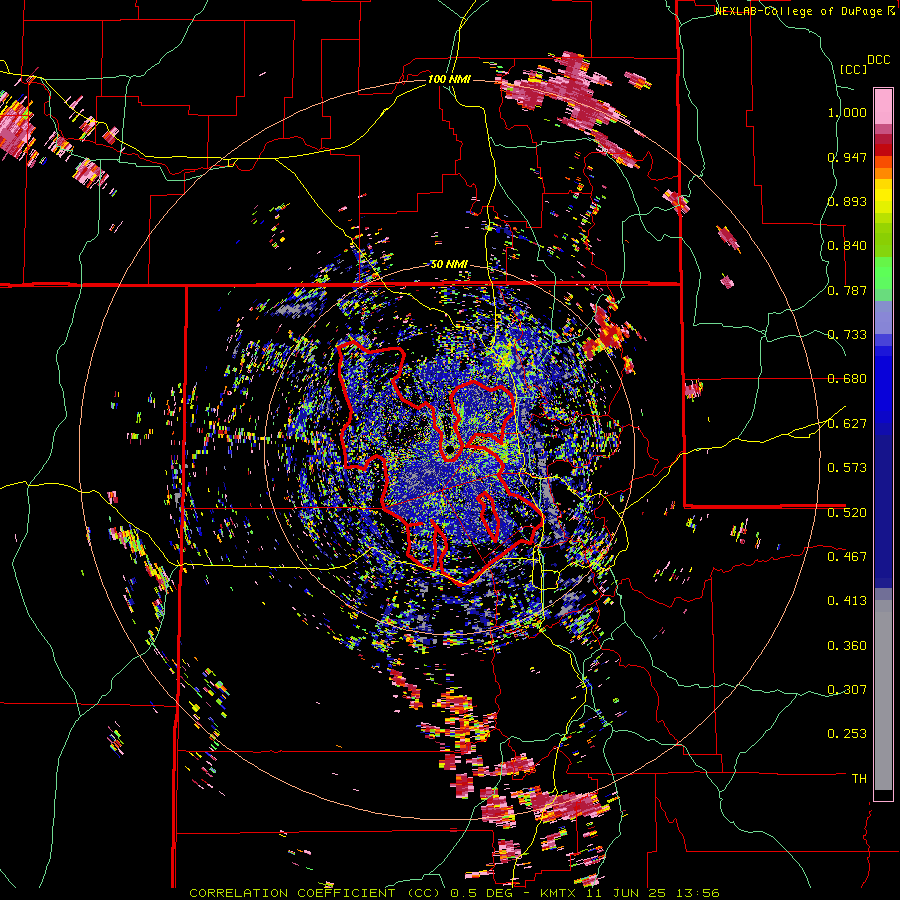Click the 0.947 color scale value
The image size is (900, 900).
847,157
